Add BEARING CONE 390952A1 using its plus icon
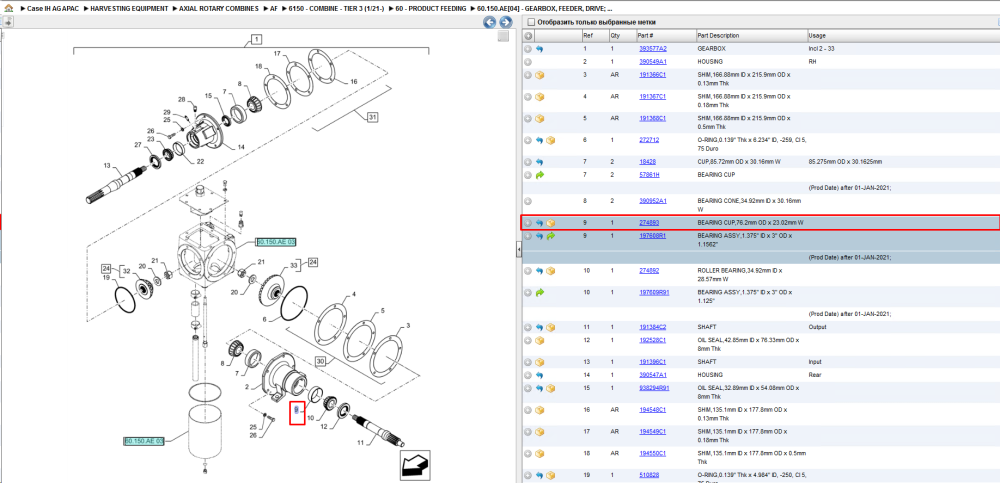The height and width of the screenshot is (483, 1000). [x=528, y=201]
